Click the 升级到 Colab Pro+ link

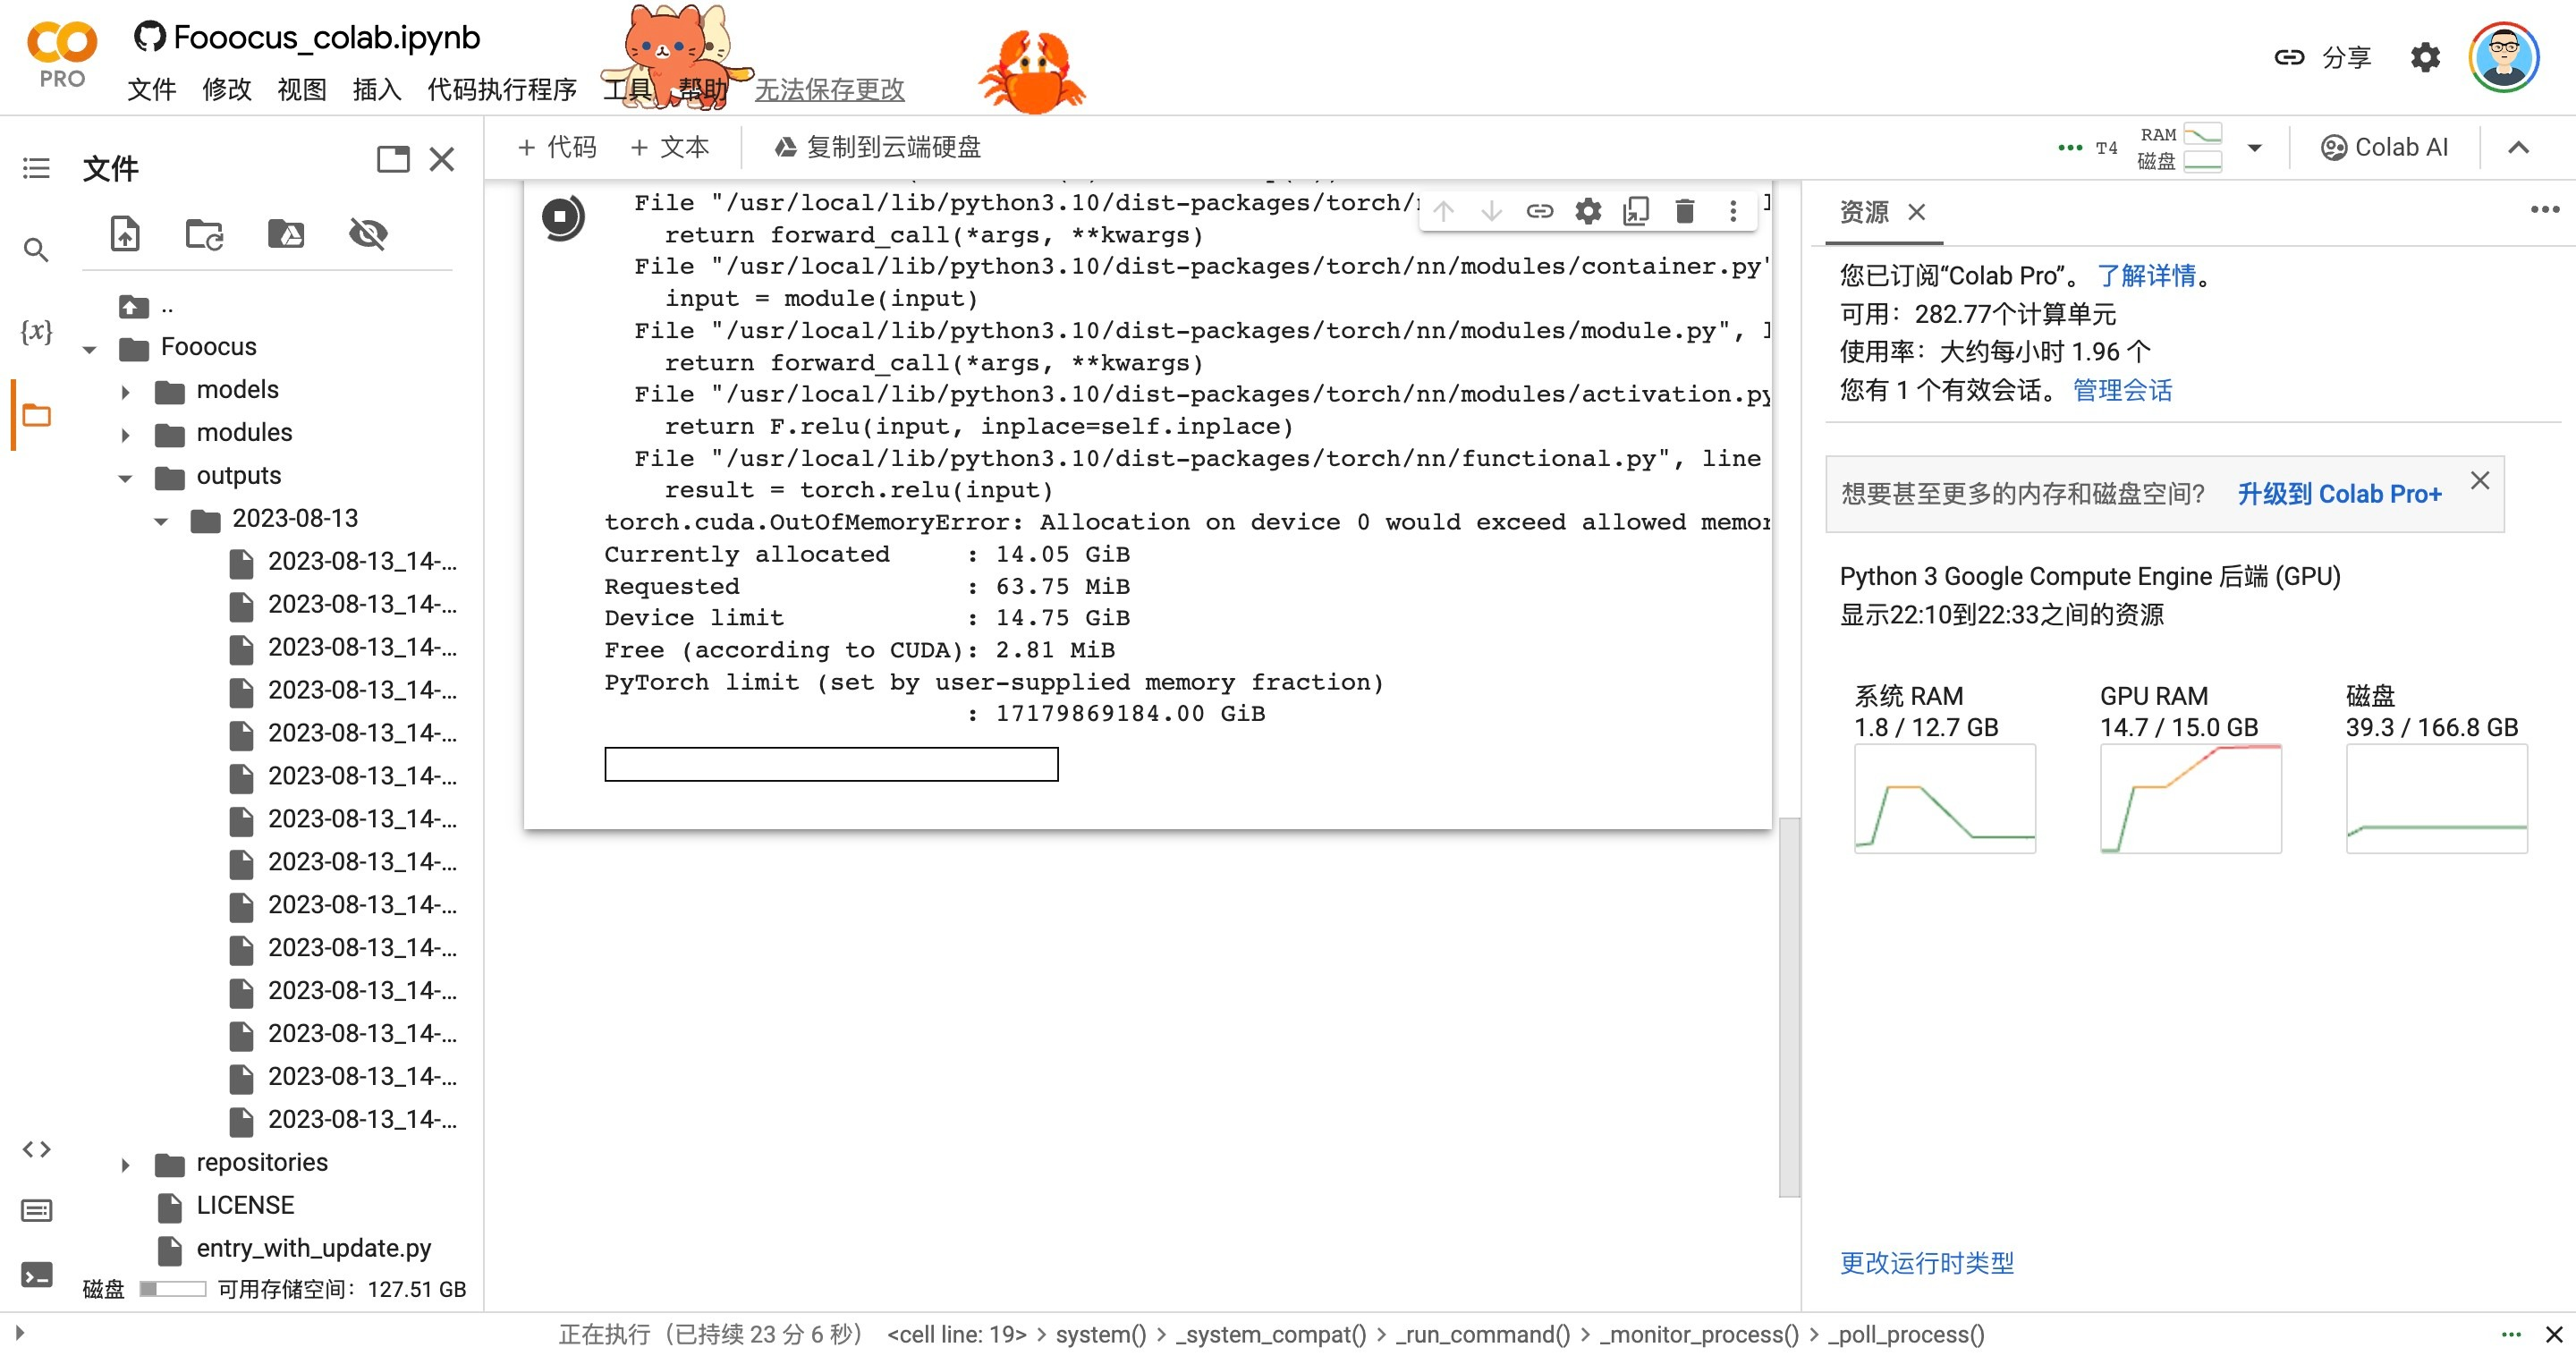click(2339, 493)
